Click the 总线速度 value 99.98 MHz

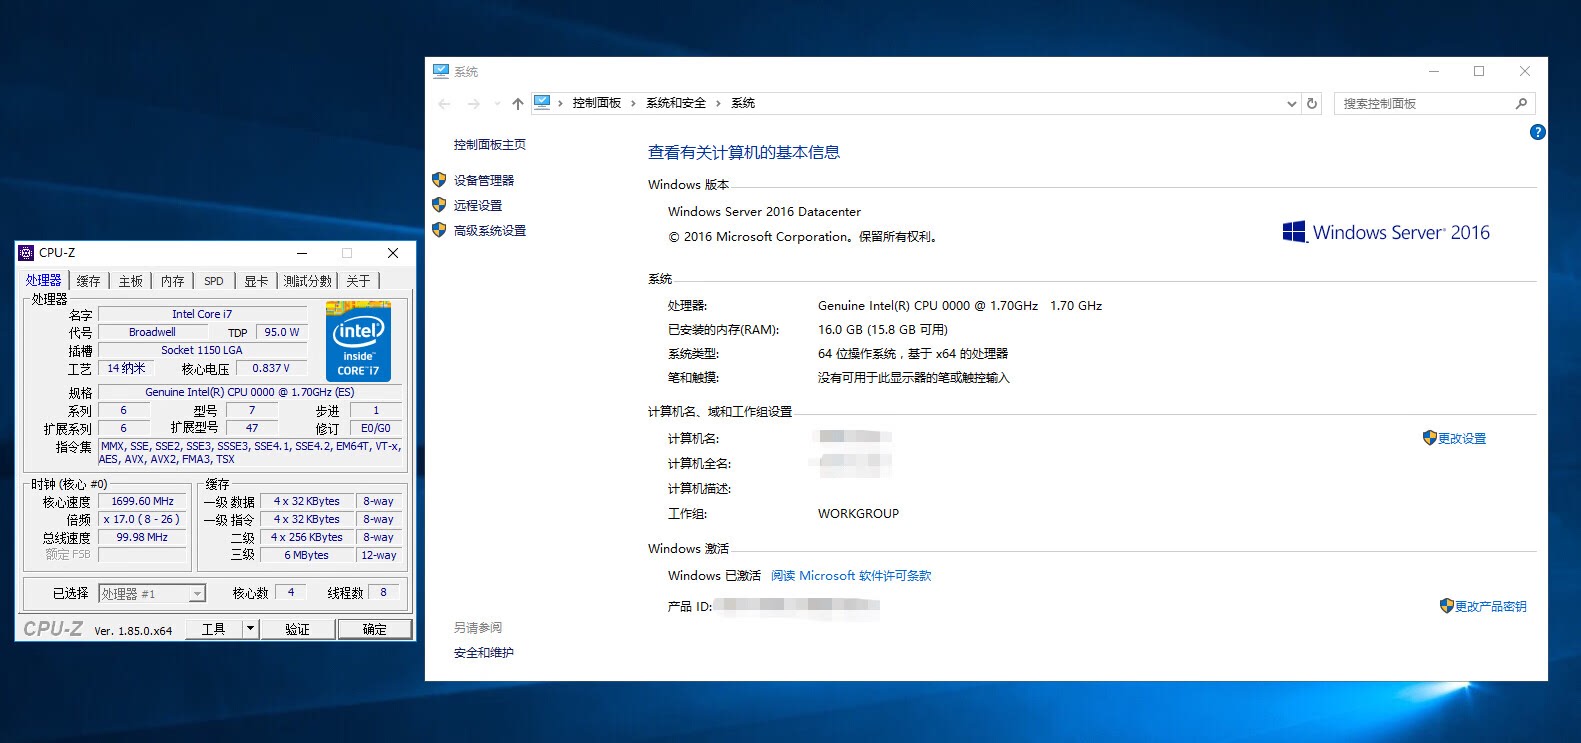pyautogui.click(x=143, y=537)
